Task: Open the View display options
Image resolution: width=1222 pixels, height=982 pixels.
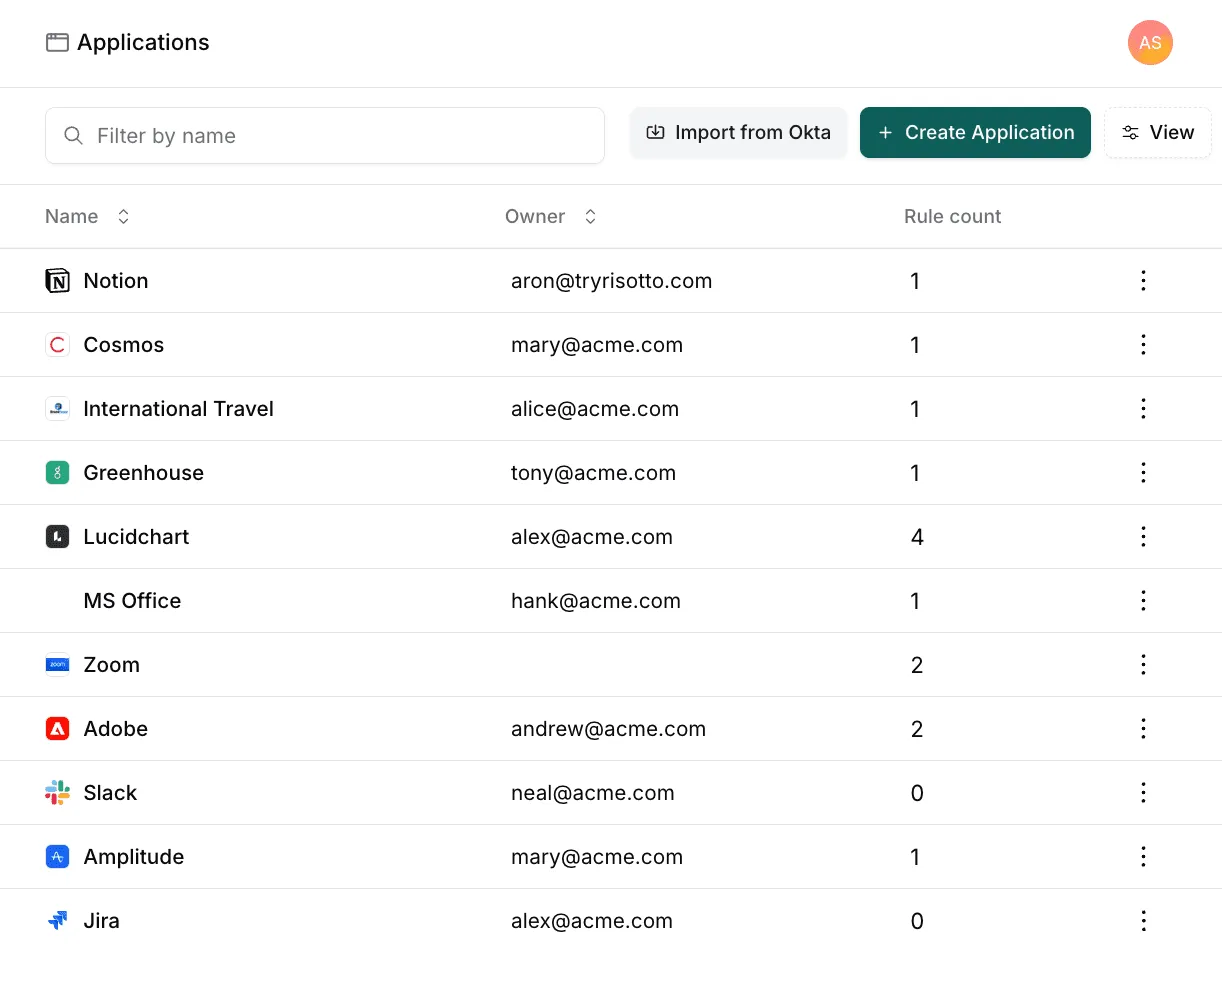Action: pyautogui.click(x=1157, y=132)
